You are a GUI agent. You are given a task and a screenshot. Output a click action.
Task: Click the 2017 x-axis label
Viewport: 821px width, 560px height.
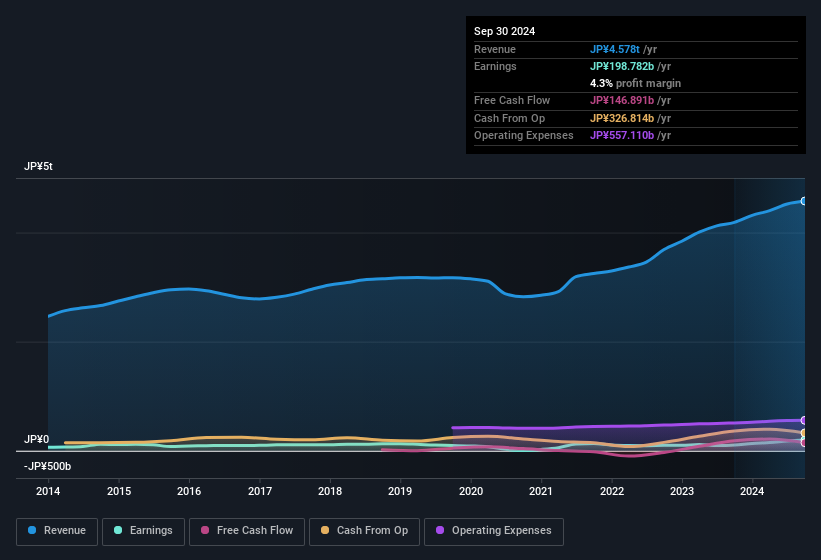[260, 491]
